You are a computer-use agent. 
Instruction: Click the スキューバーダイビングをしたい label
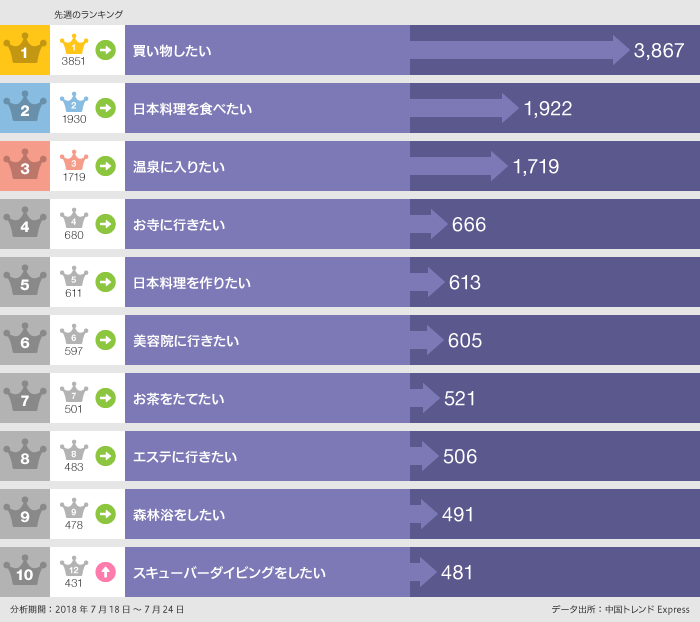(x=230, y=573)
